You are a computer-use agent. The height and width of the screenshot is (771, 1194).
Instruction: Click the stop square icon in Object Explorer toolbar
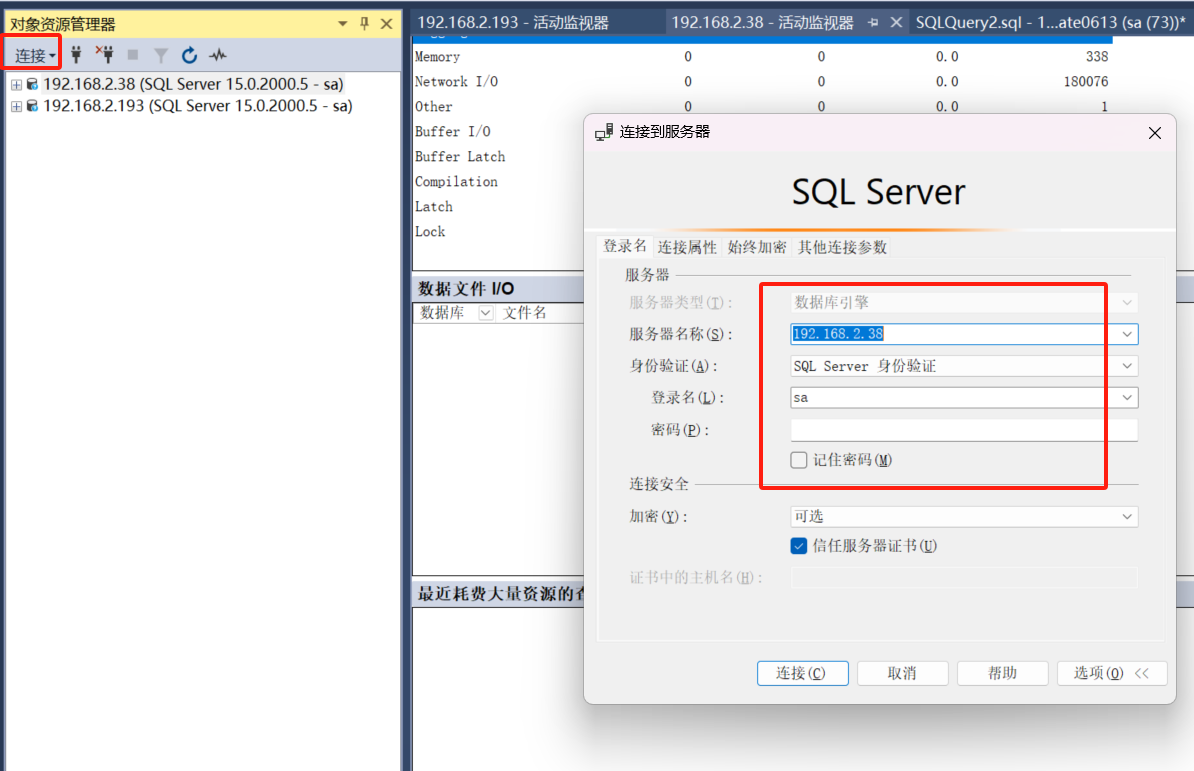132,55
